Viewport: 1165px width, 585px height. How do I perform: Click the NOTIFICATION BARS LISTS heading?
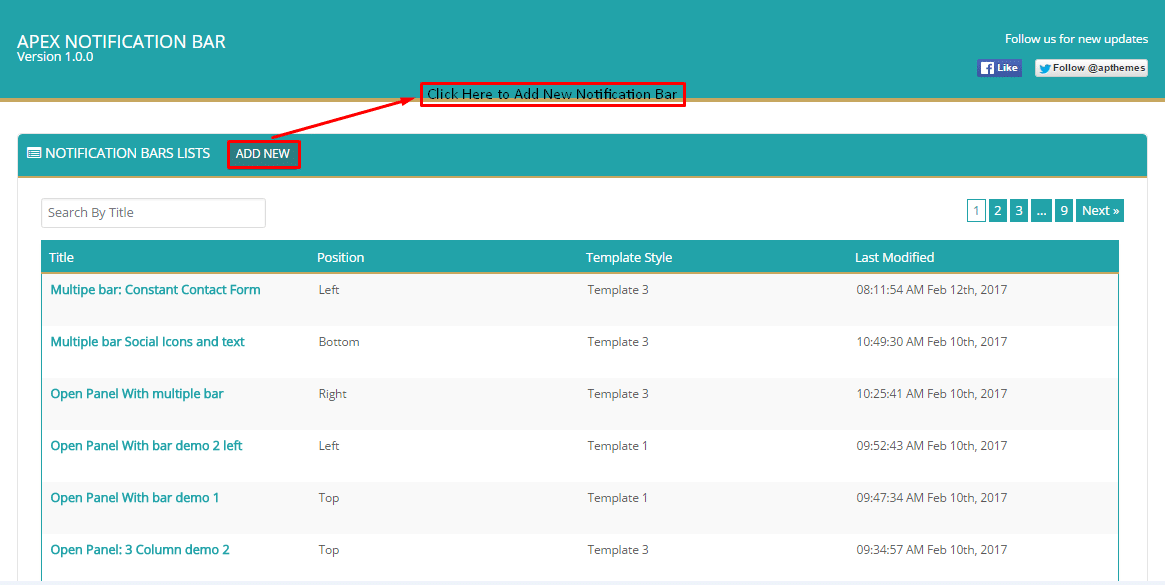[x=128, y=153]
